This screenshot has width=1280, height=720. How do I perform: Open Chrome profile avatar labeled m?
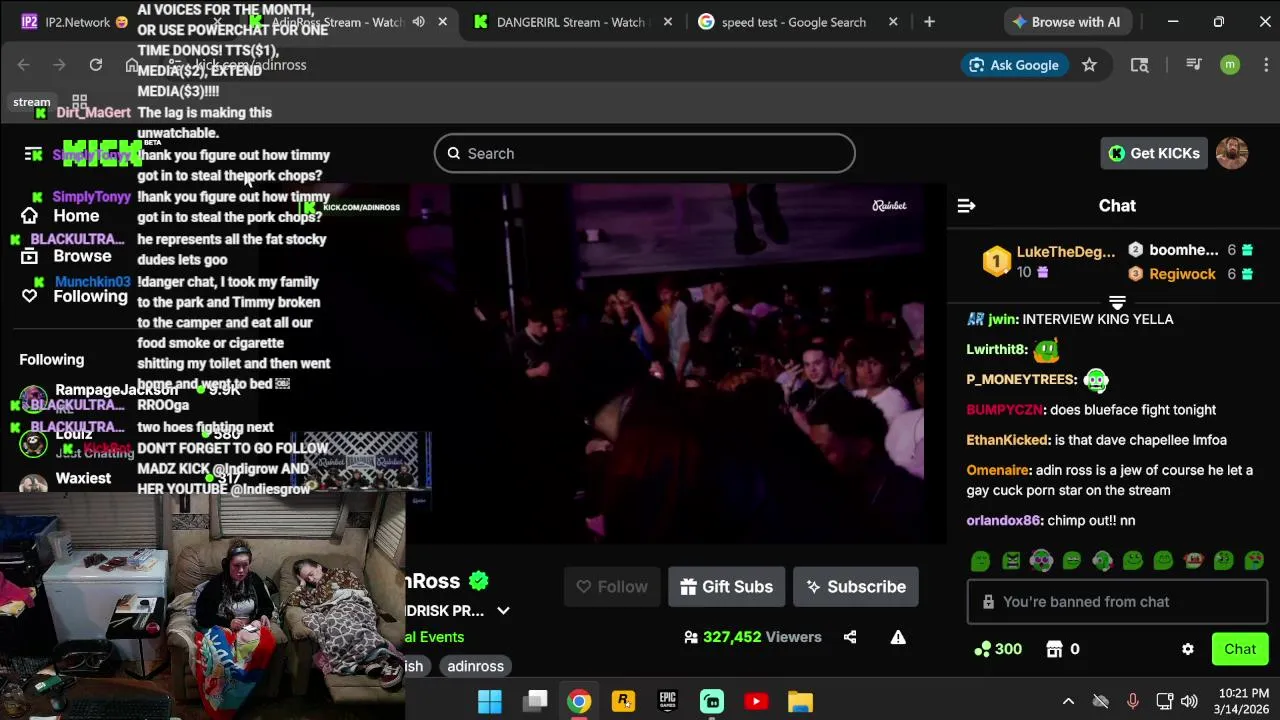1230,65
